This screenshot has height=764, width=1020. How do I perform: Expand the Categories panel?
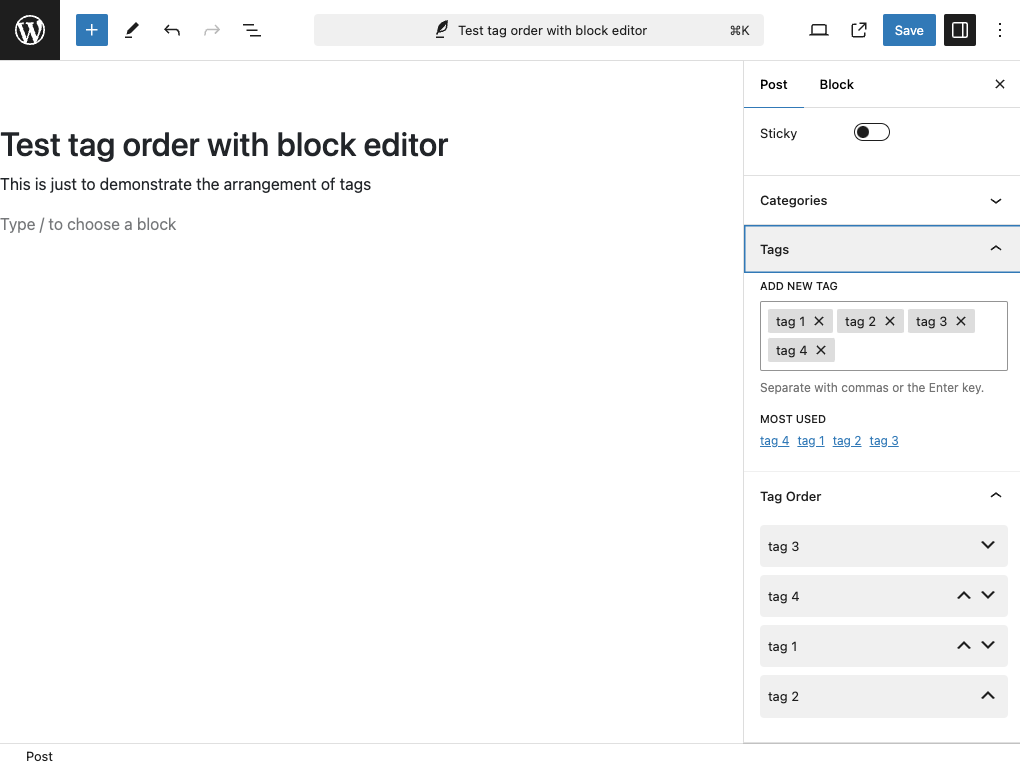(995, 201)
